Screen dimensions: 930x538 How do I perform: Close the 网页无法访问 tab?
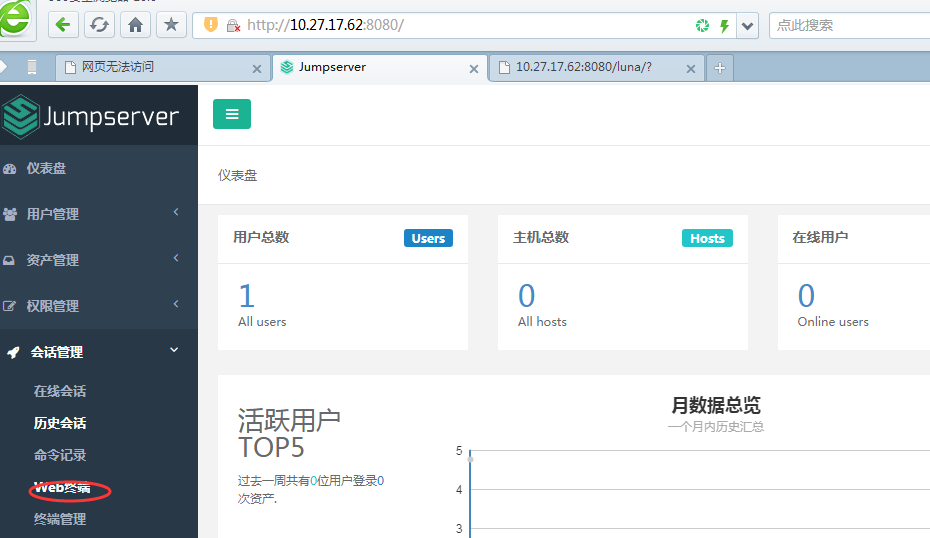[257, 69]
